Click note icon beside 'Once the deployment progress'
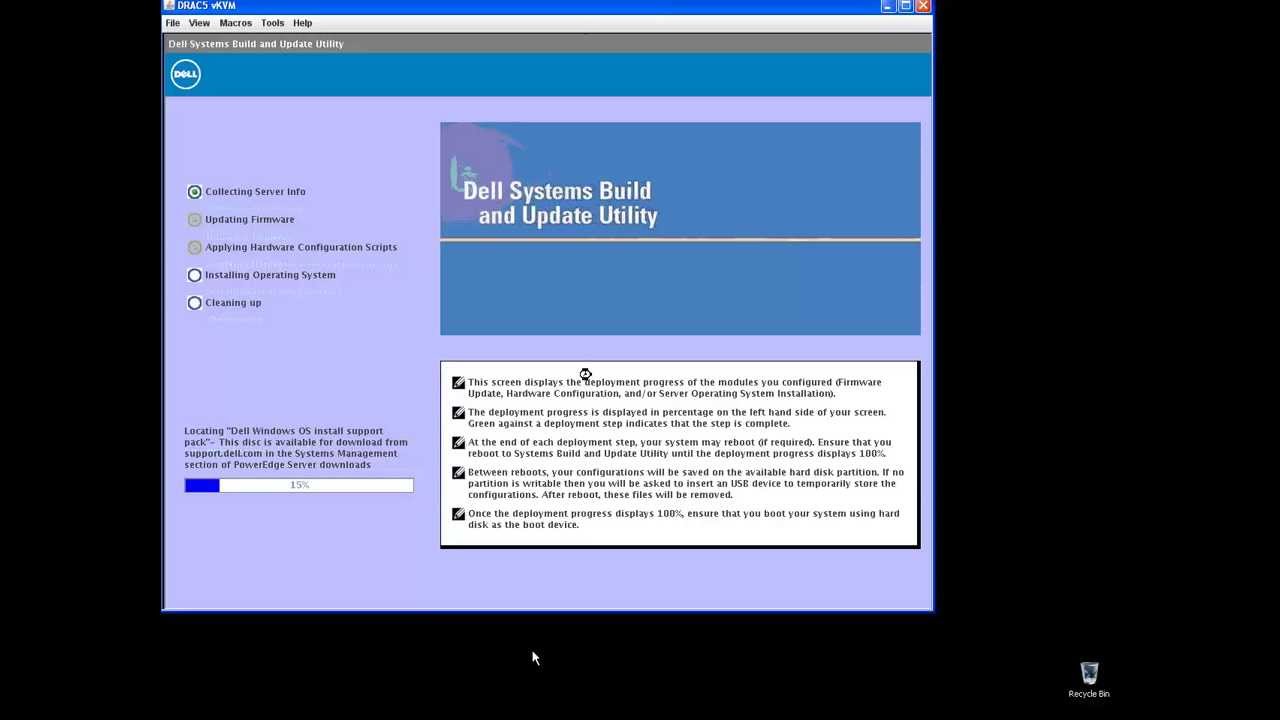This screenshot has width=1280, height=720. point(458,514)
